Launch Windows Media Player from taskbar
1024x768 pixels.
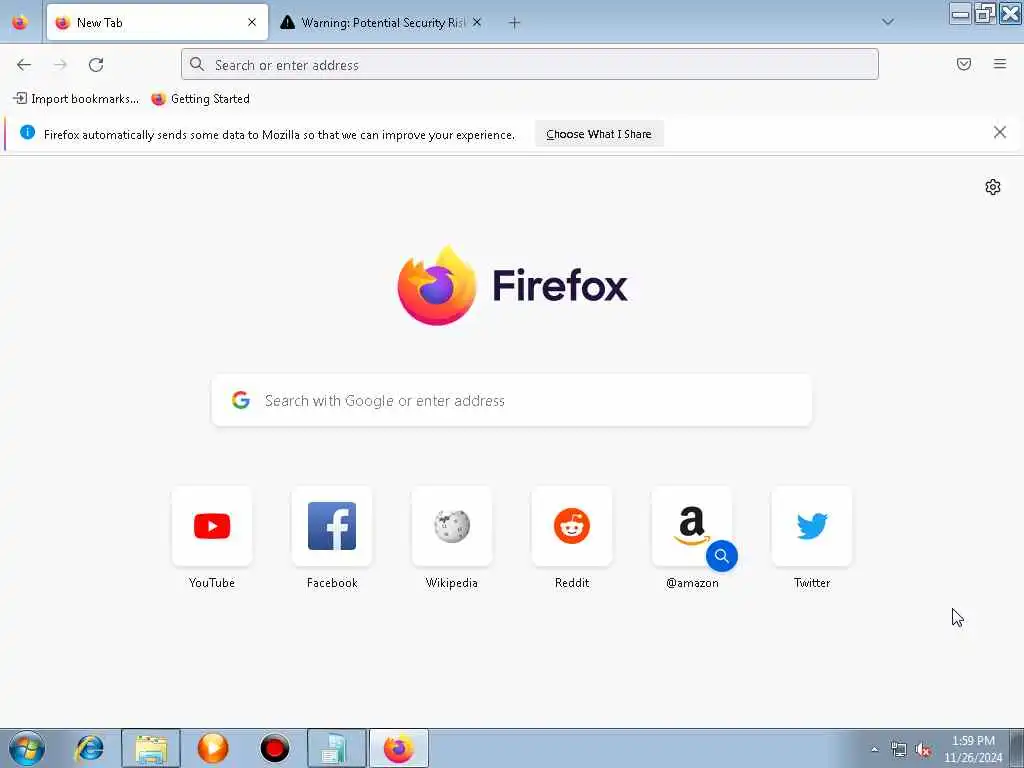[x=213, y=748]
